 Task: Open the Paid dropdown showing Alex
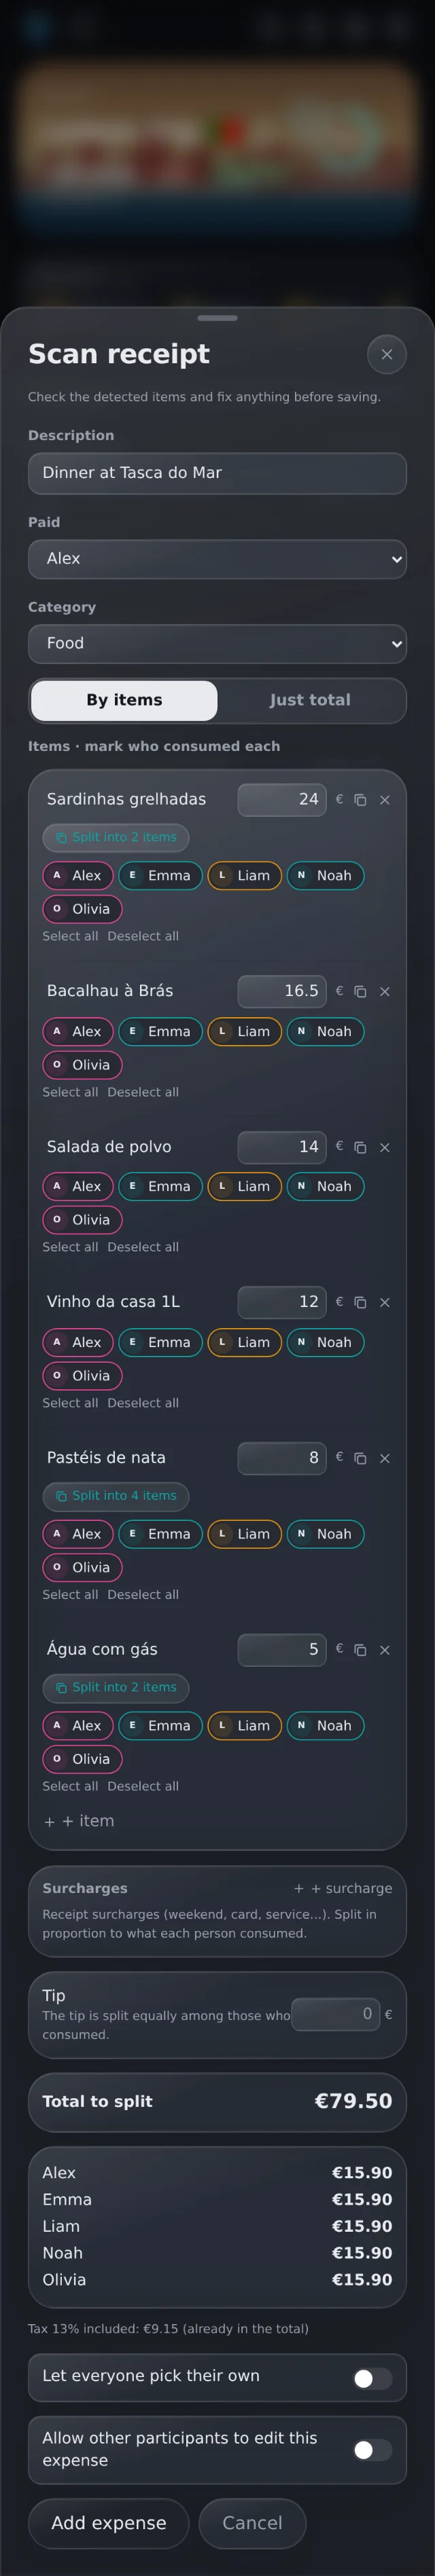pyautogui.click(x=217, y=559)
